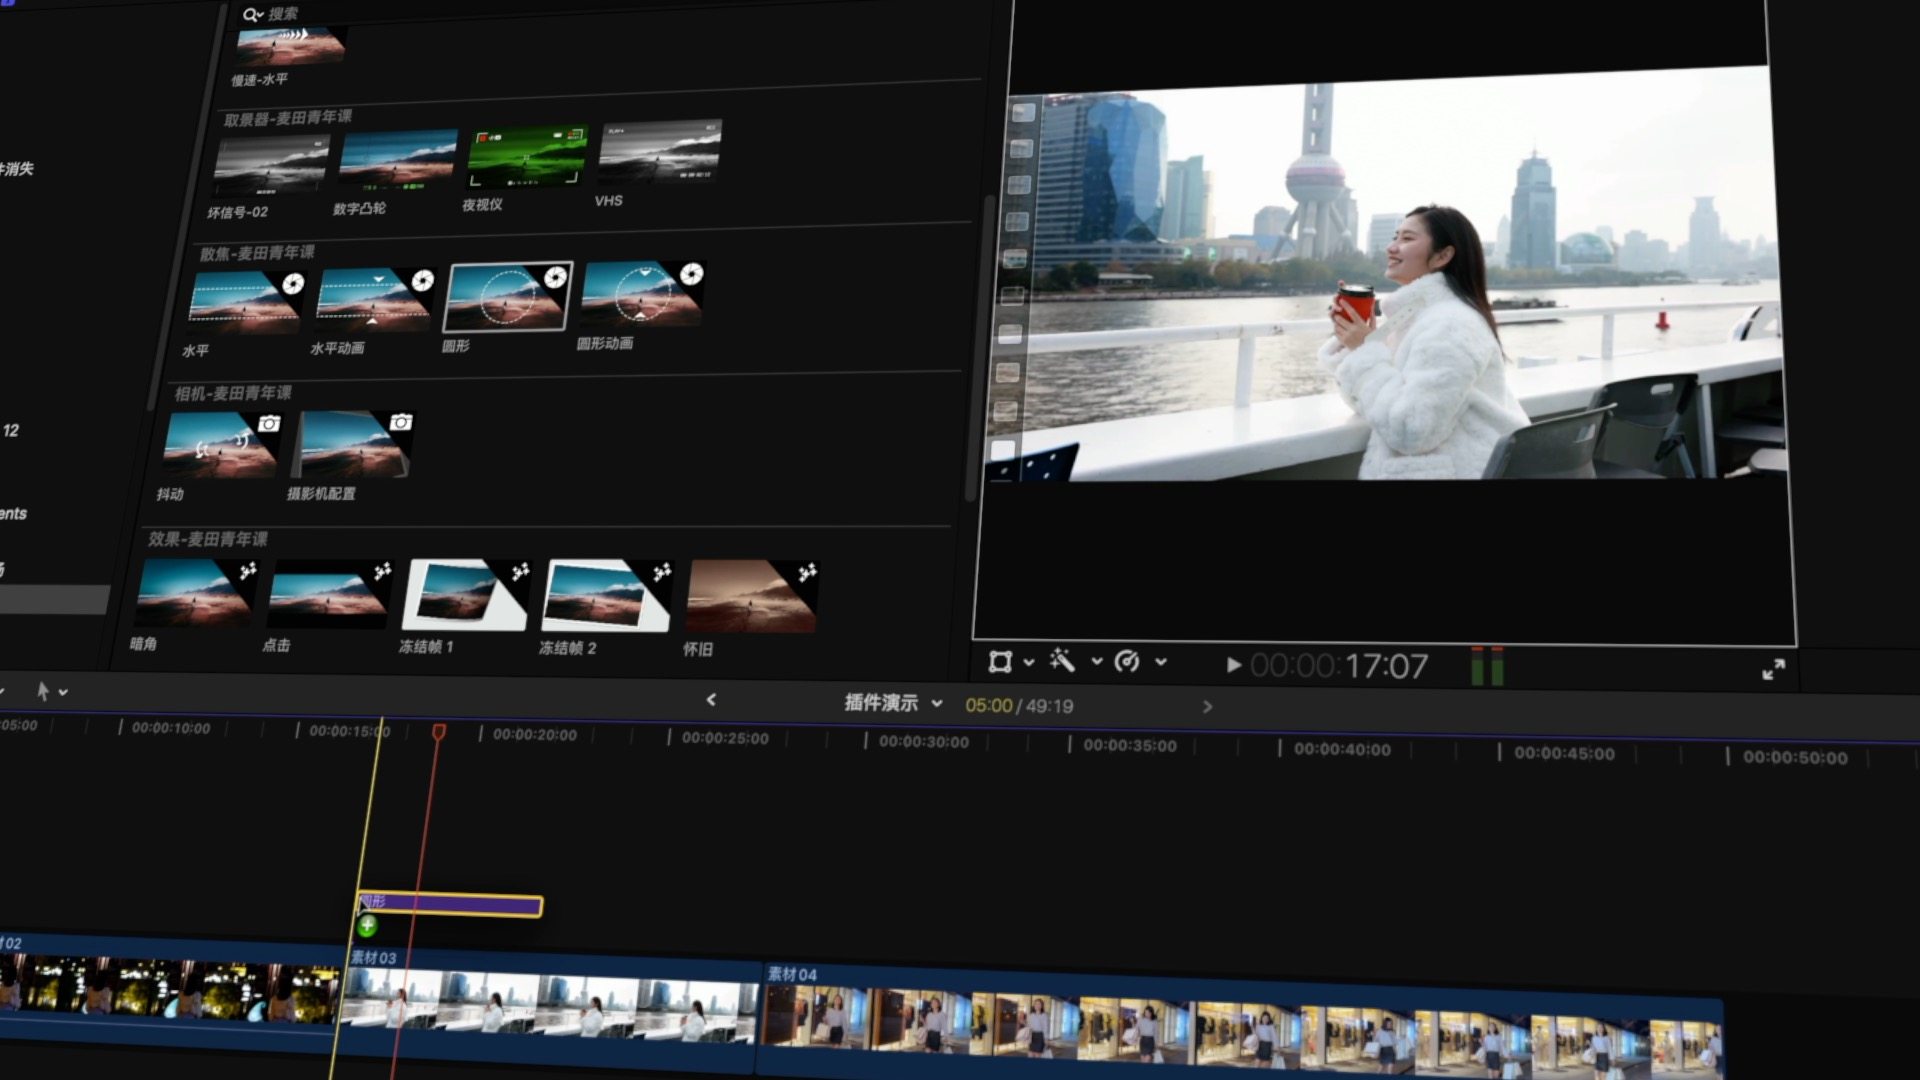This screenshot has height=1080, width=1920.
Task: Expand the enhancements wand dropdown arrow
Action: pos(1096,661)
